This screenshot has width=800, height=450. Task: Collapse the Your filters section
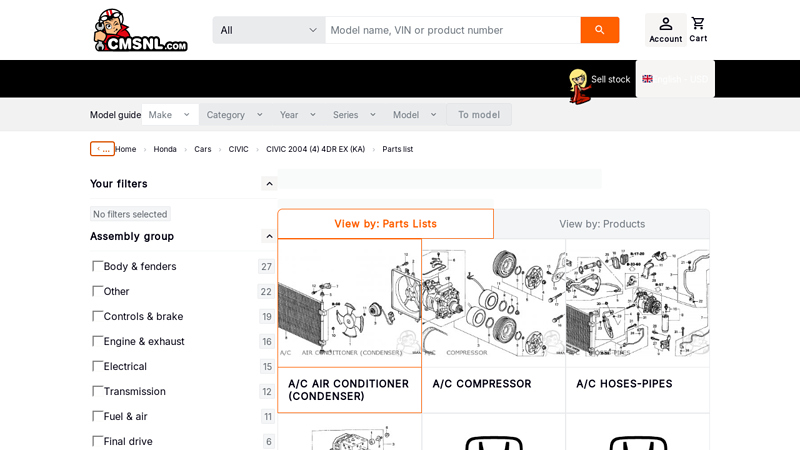[x=269, y=184]
